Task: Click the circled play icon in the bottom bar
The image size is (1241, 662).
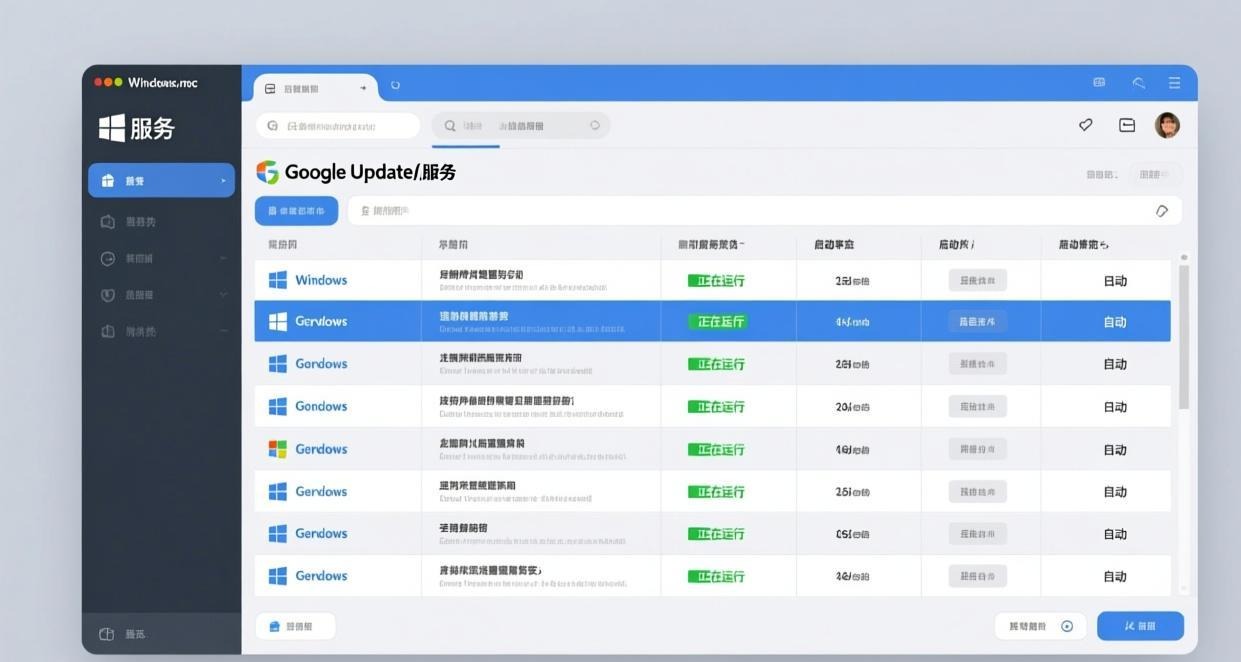Action: coord(1067,626)
